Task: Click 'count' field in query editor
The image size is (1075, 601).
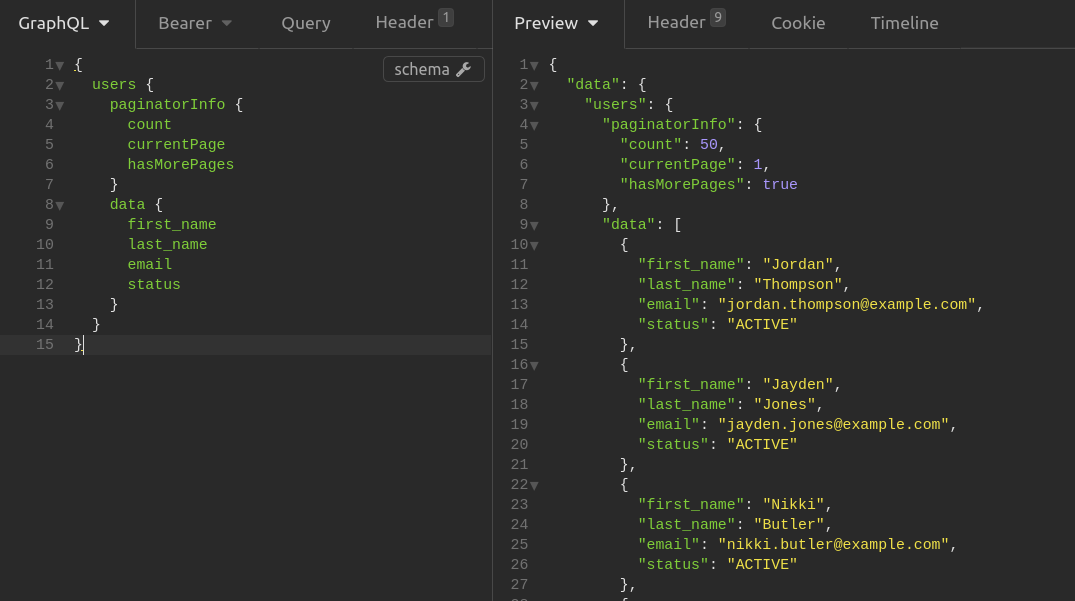Action: coord(149,125)
